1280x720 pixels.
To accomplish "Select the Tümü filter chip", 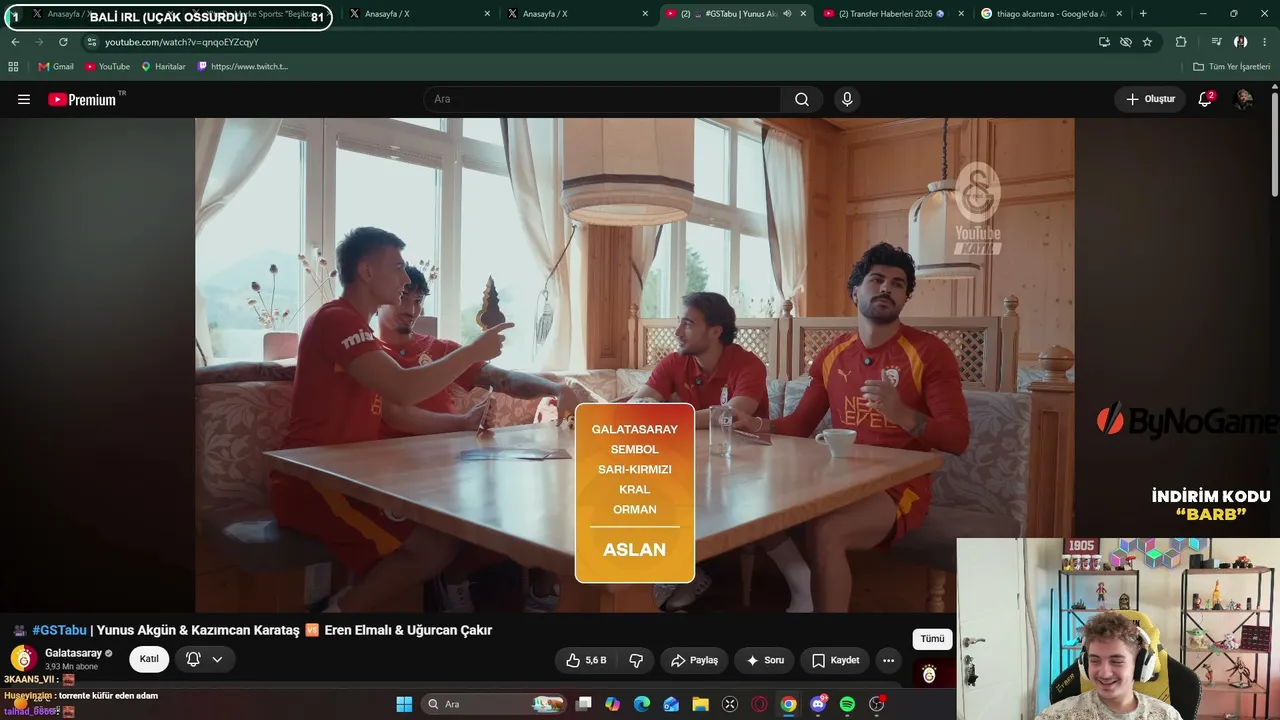I will [x=932, y=639].
